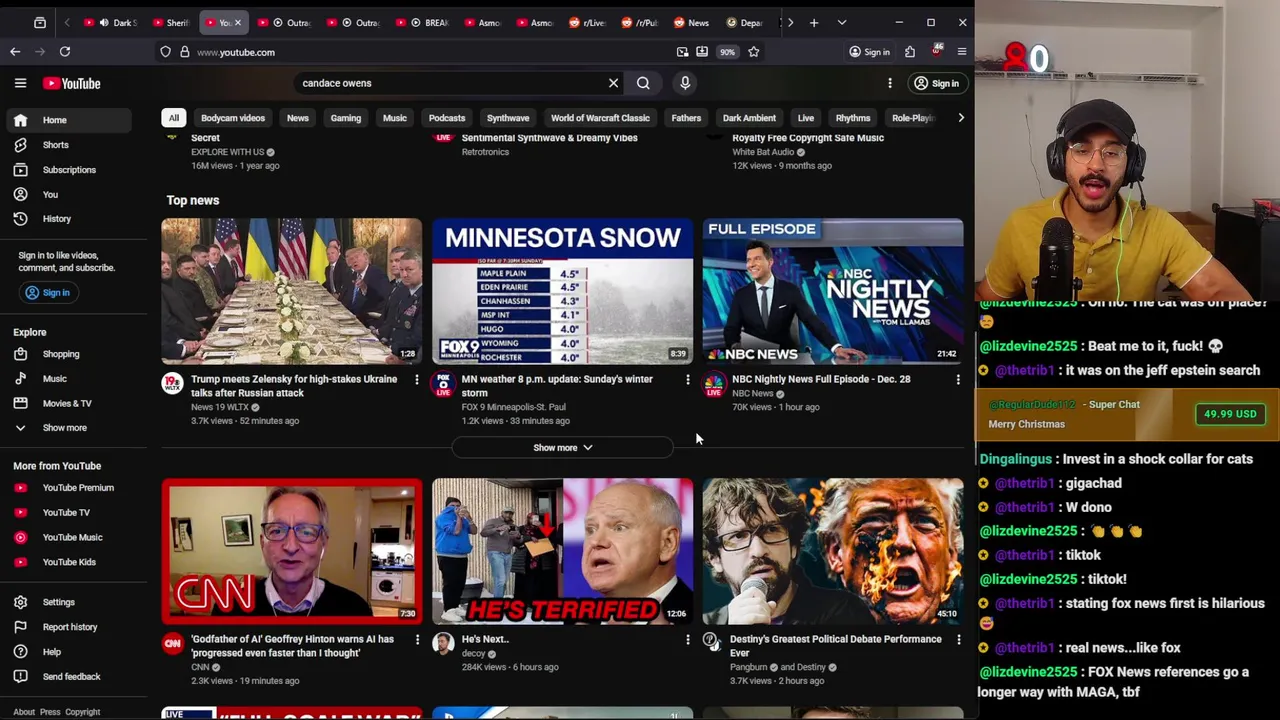Click the search magnifier button
The image size is (1280, 720).
643,83
